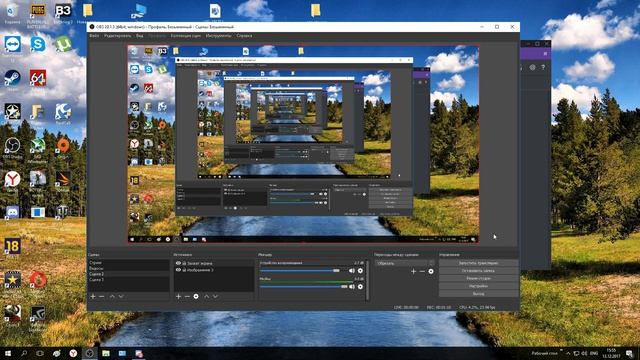Select the Захват экрана source row
This screenshot has height=360, width=640.
(214, 263)
